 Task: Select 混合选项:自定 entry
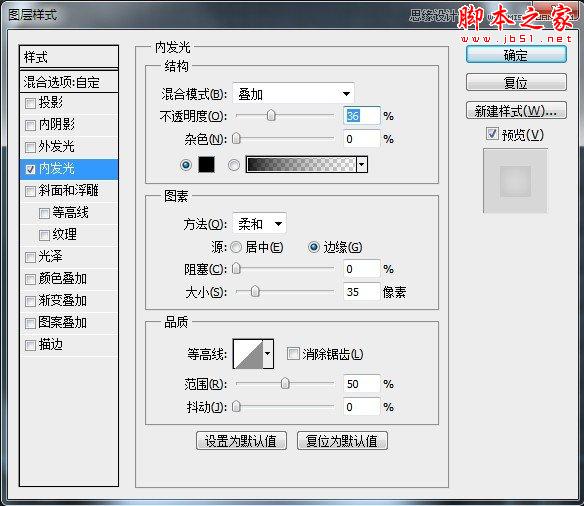point(69,82)
